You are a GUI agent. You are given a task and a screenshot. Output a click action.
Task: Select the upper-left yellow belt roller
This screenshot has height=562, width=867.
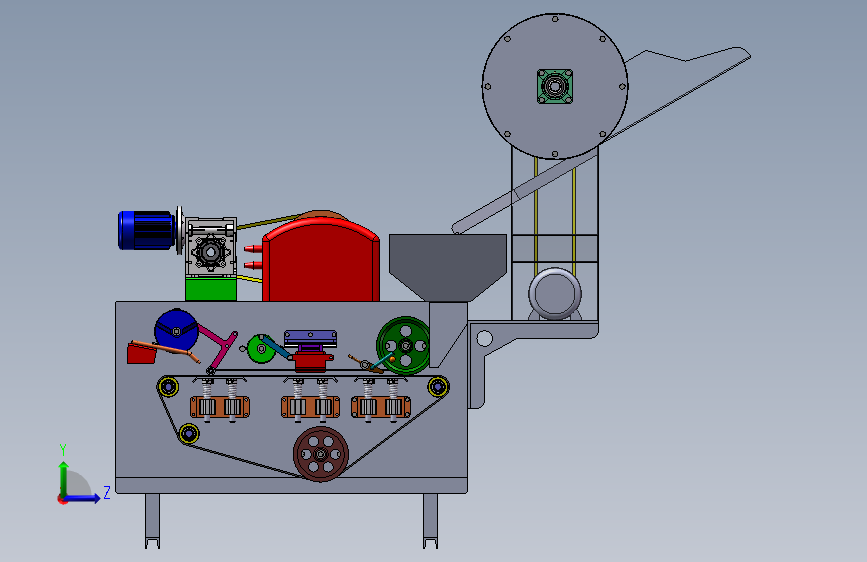pyautogui.click(x=168, y=387)
